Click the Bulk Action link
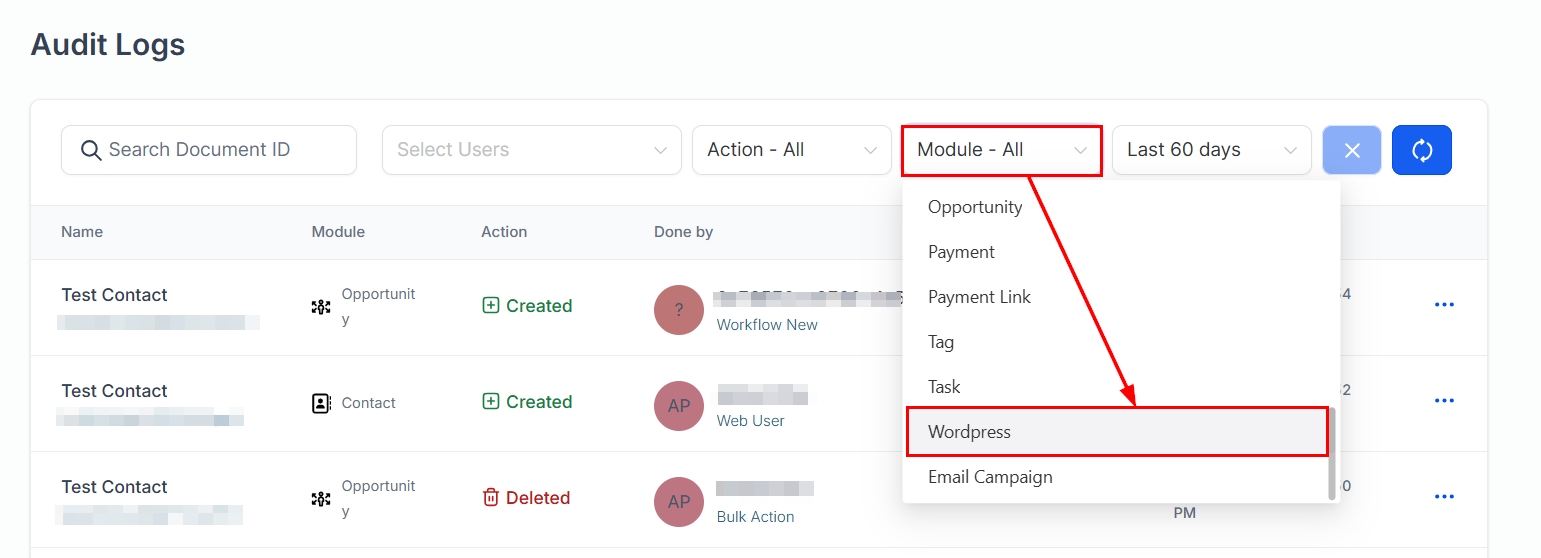The height and width of the screenshot is (558, 1541). [755, 517]
